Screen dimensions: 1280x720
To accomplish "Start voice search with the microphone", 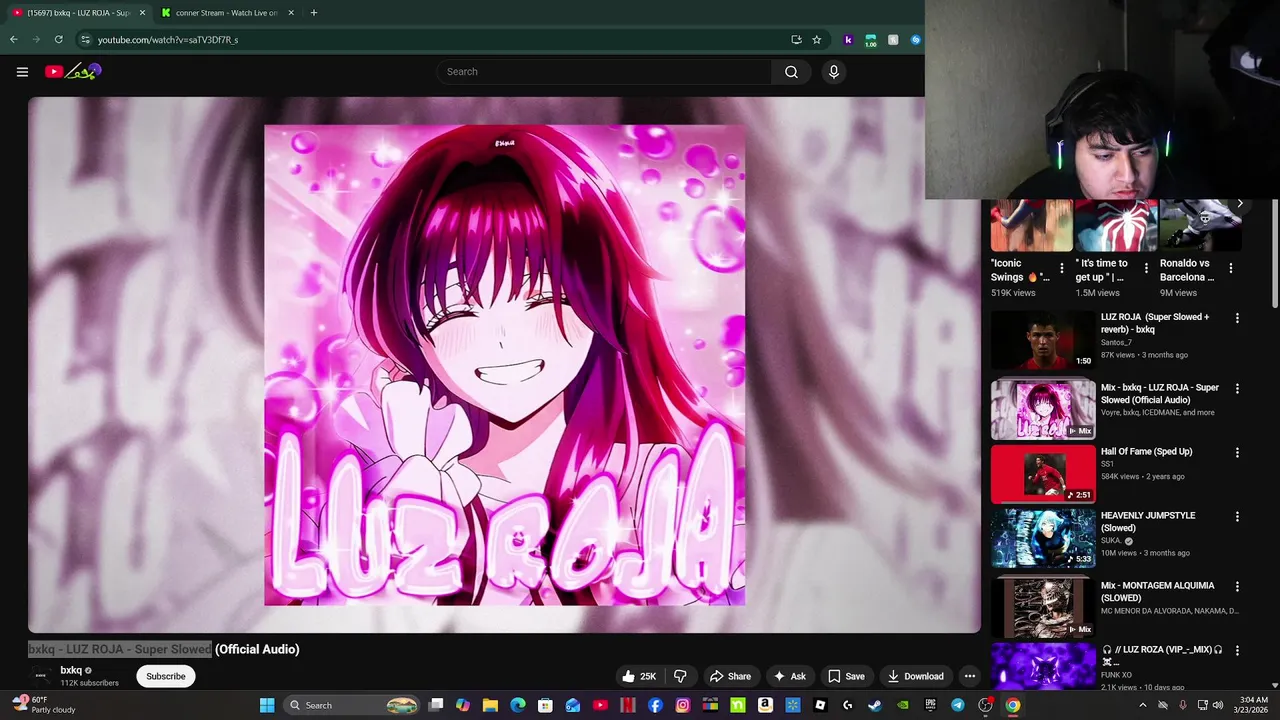I will (833, 72).
